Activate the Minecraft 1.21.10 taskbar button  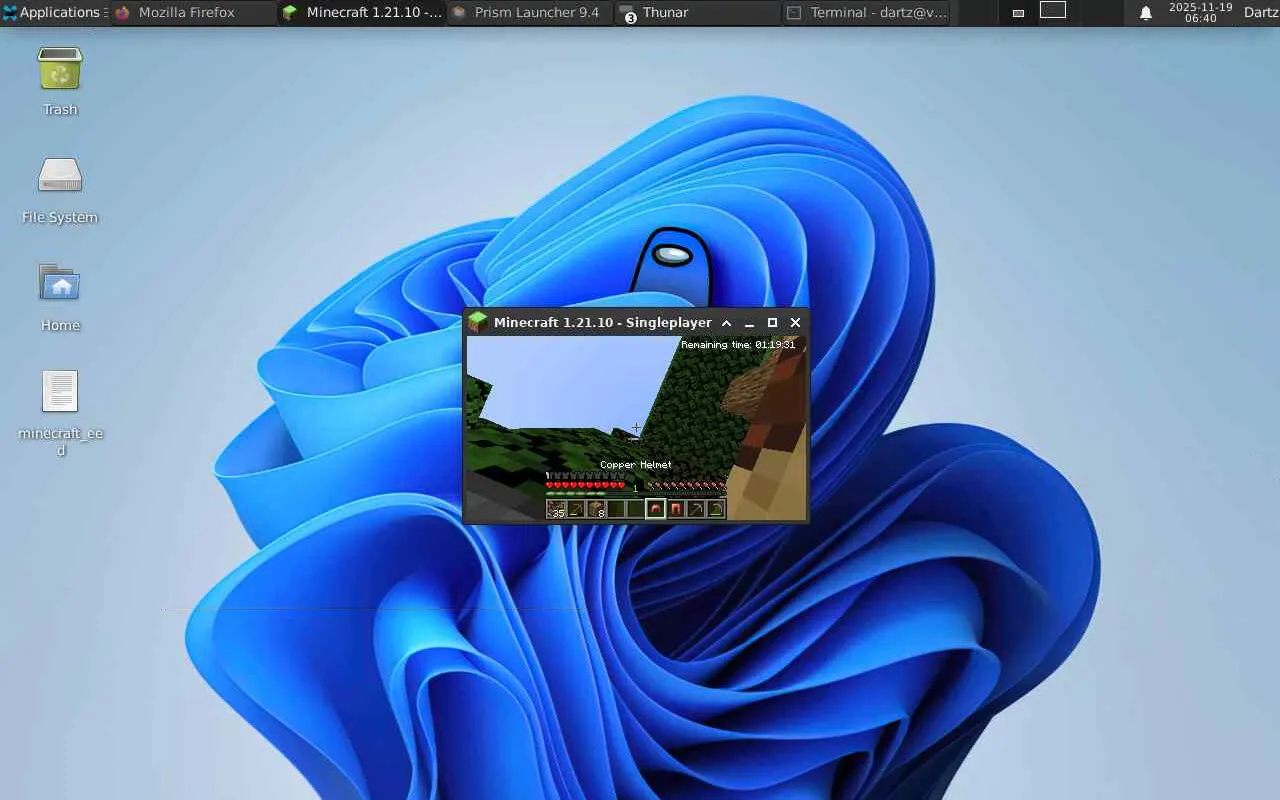pyautogui.click(x=361, y=13)
